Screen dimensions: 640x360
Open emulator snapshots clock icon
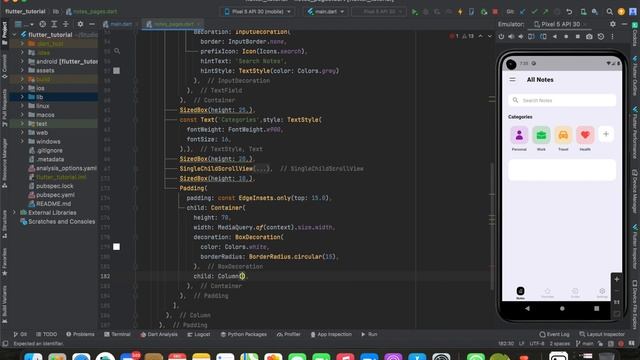601,36
